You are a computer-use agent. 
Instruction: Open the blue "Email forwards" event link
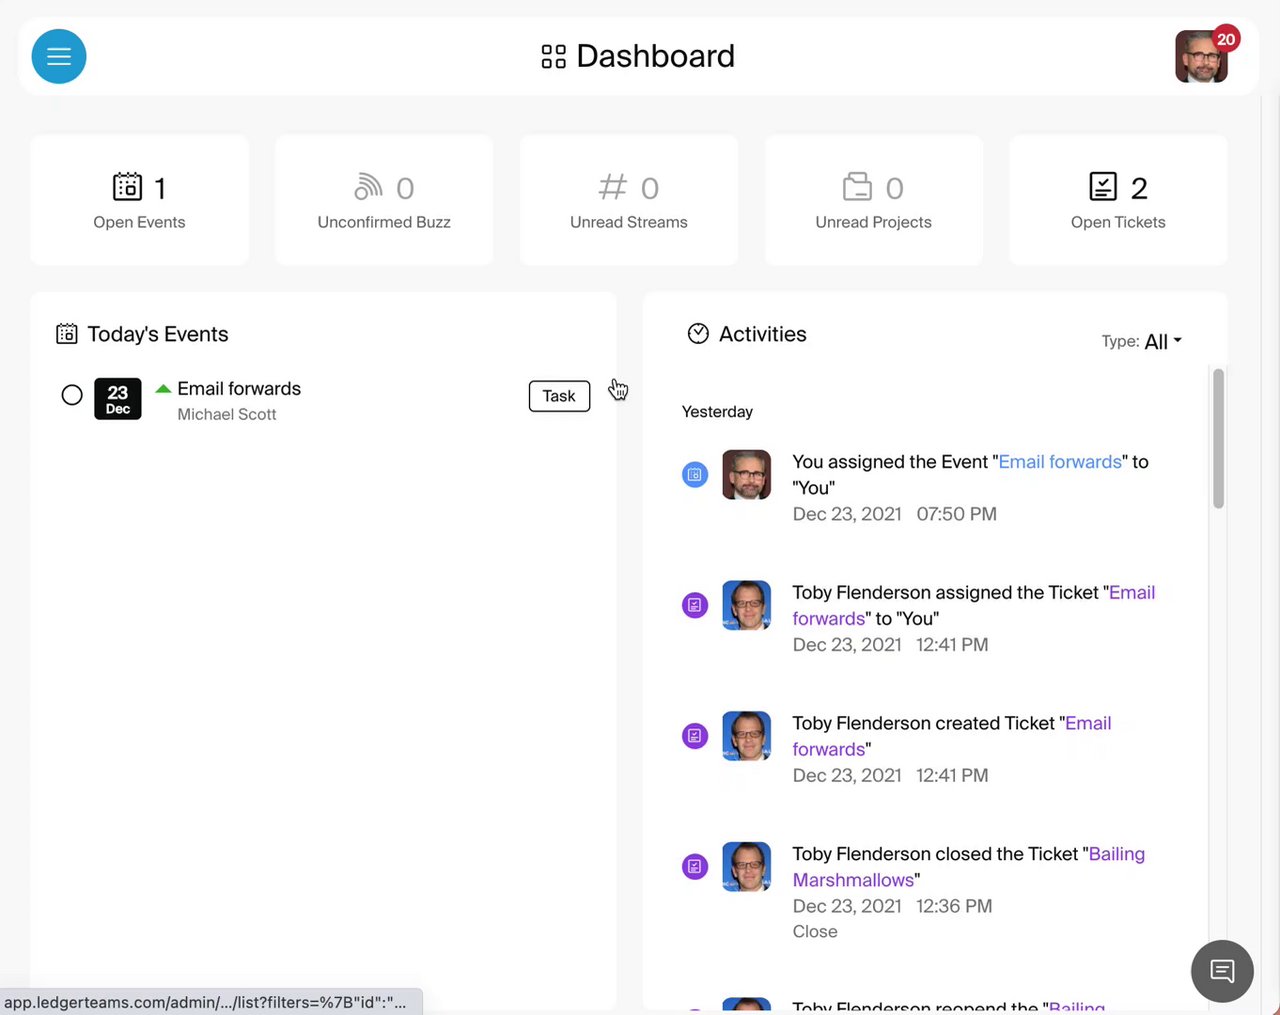pos(1060,462)
